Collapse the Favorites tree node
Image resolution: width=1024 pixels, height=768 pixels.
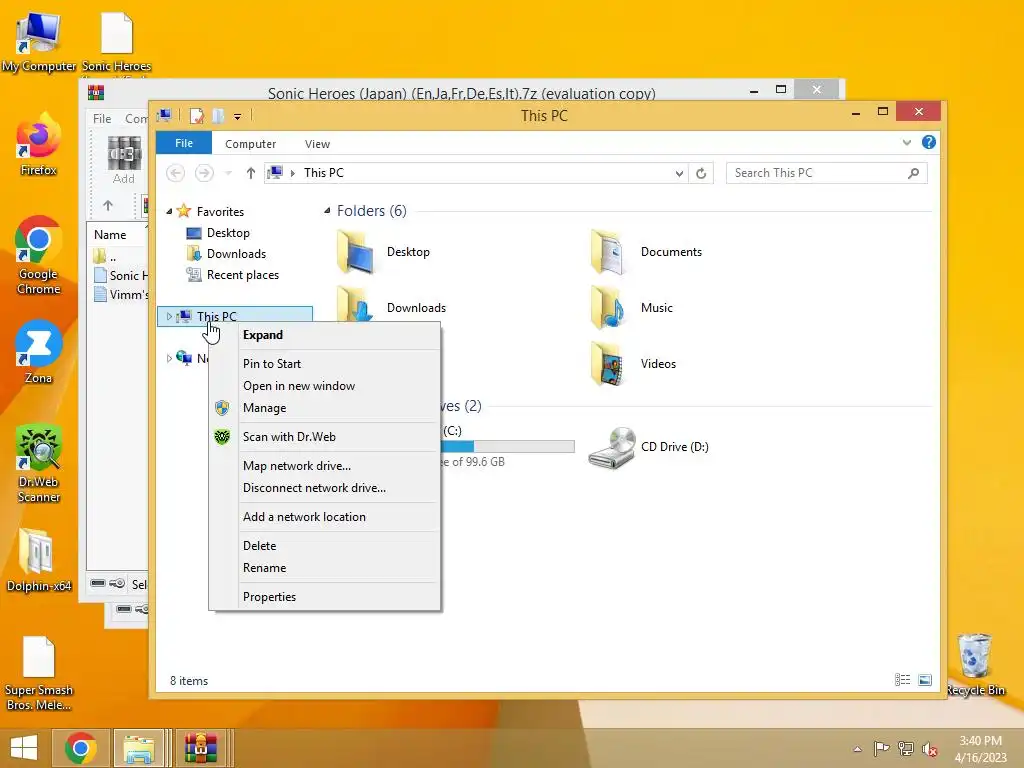click(169, 212)
